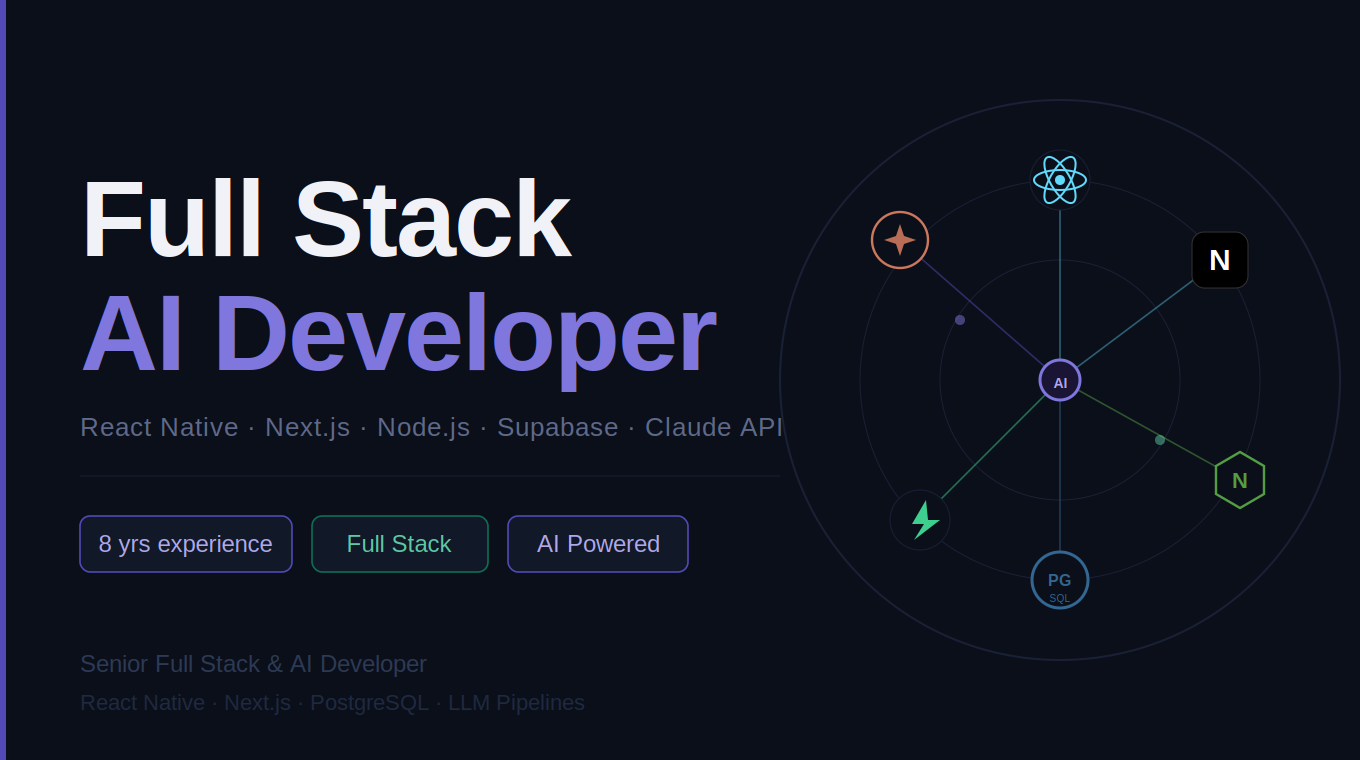
Task: Click the central AI hub node
Action: click(1060, 381)
